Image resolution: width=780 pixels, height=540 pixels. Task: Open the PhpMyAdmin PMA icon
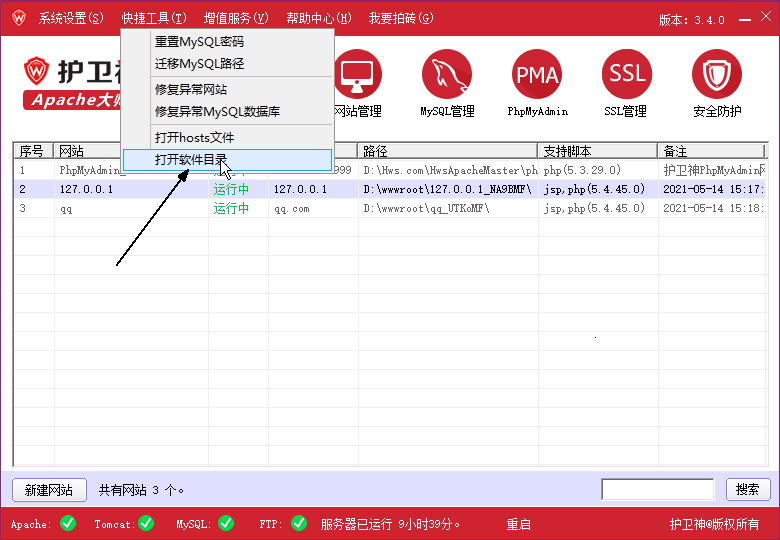point(537,75)
